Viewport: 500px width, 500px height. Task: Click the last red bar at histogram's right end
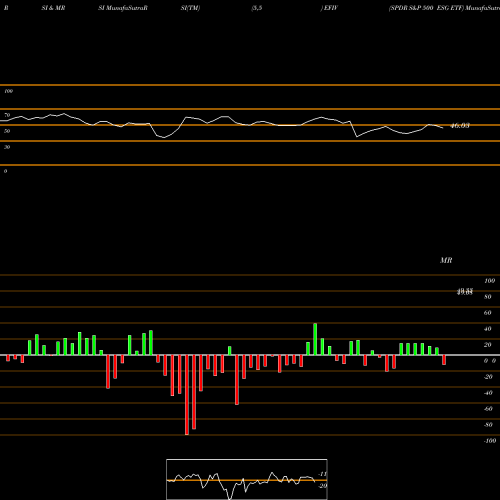coord(444,360)
